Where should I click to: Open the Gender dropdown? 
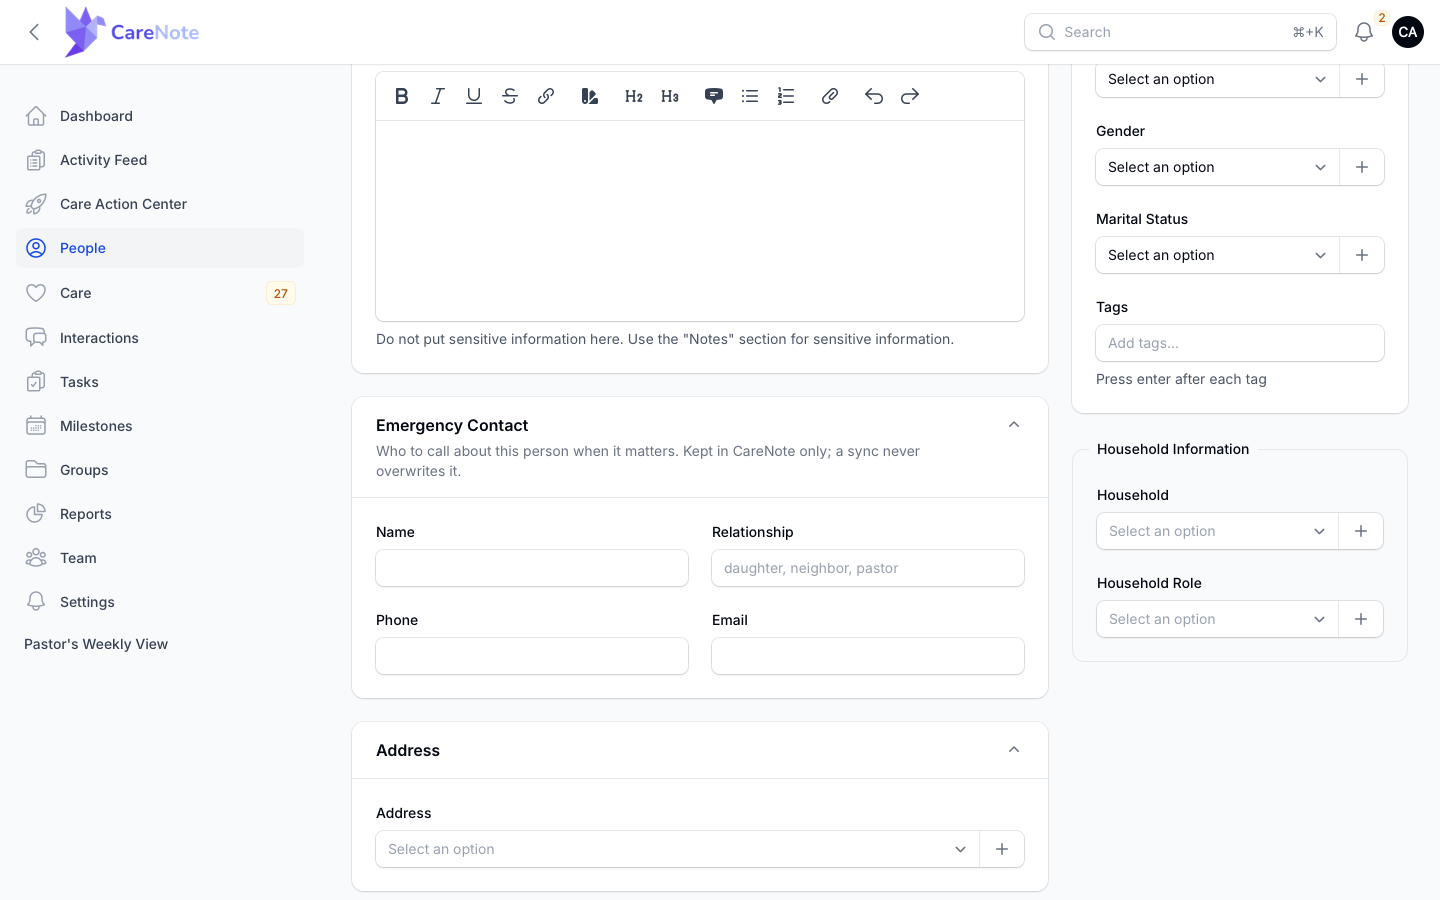1217,167
